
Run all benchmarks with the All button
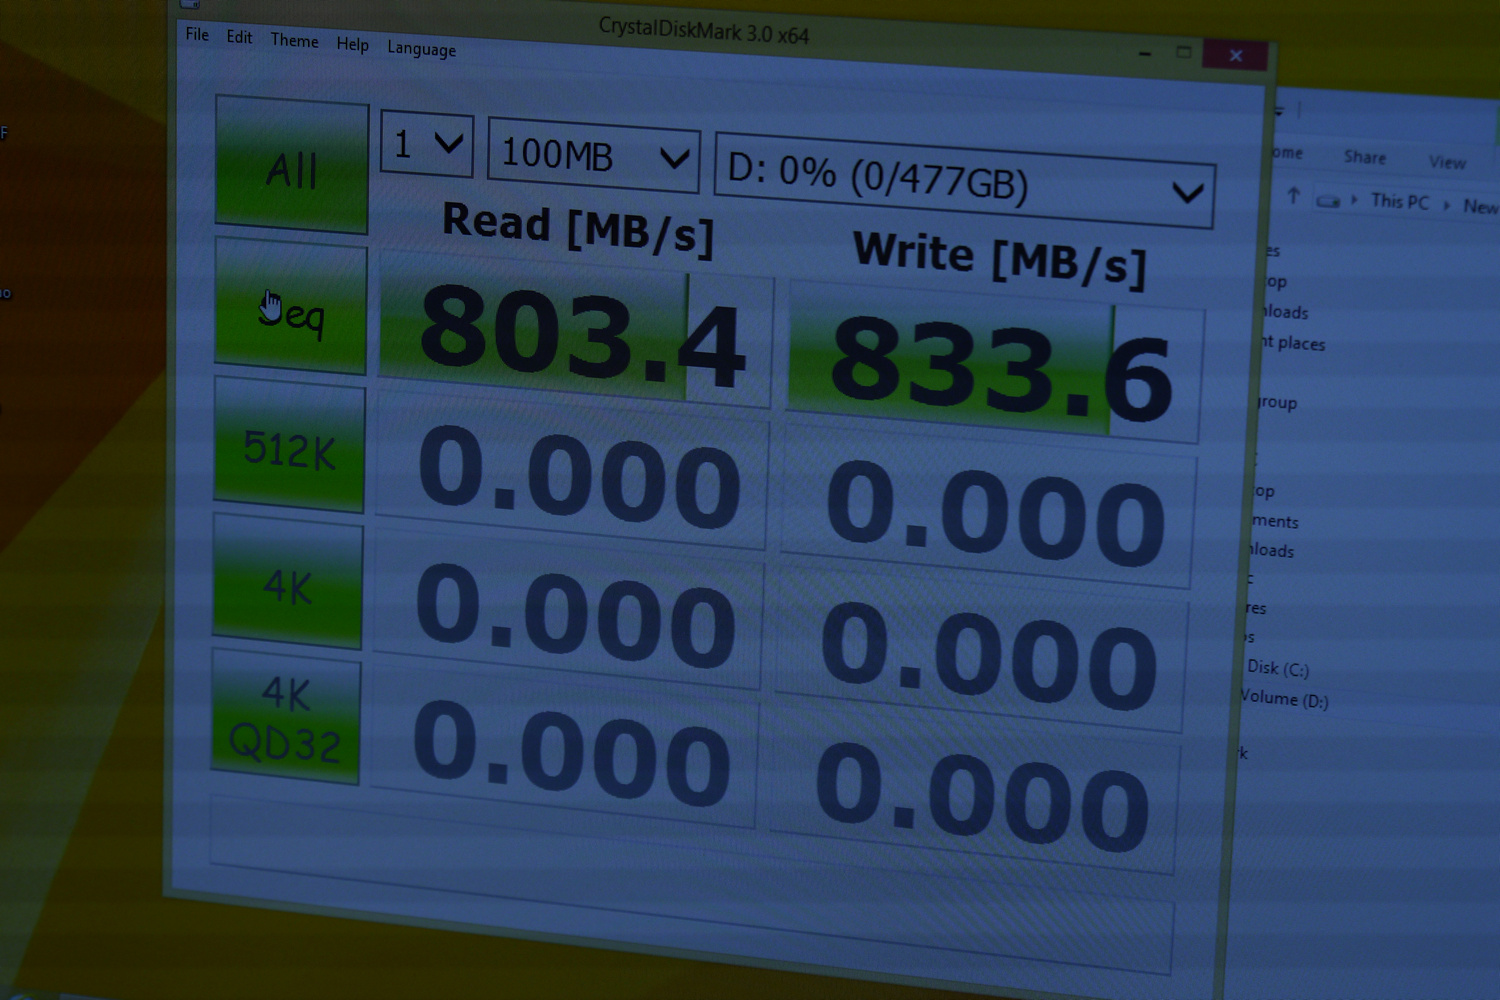(291, 166)
